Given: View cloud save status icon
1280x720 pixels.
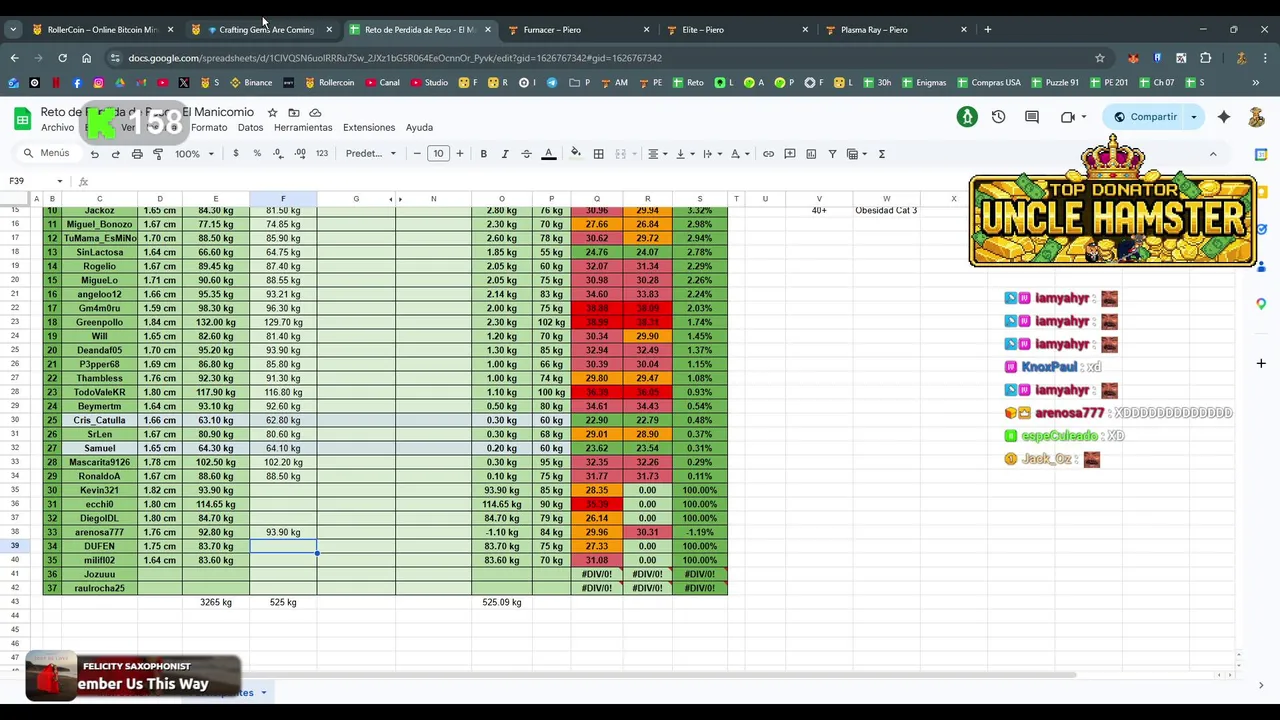Looking at the screenshot, I should 316,113.
